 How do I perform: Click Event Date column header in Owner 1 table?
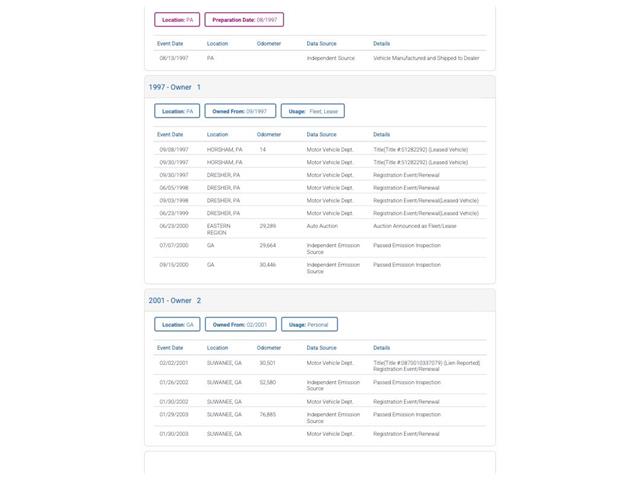170,134
